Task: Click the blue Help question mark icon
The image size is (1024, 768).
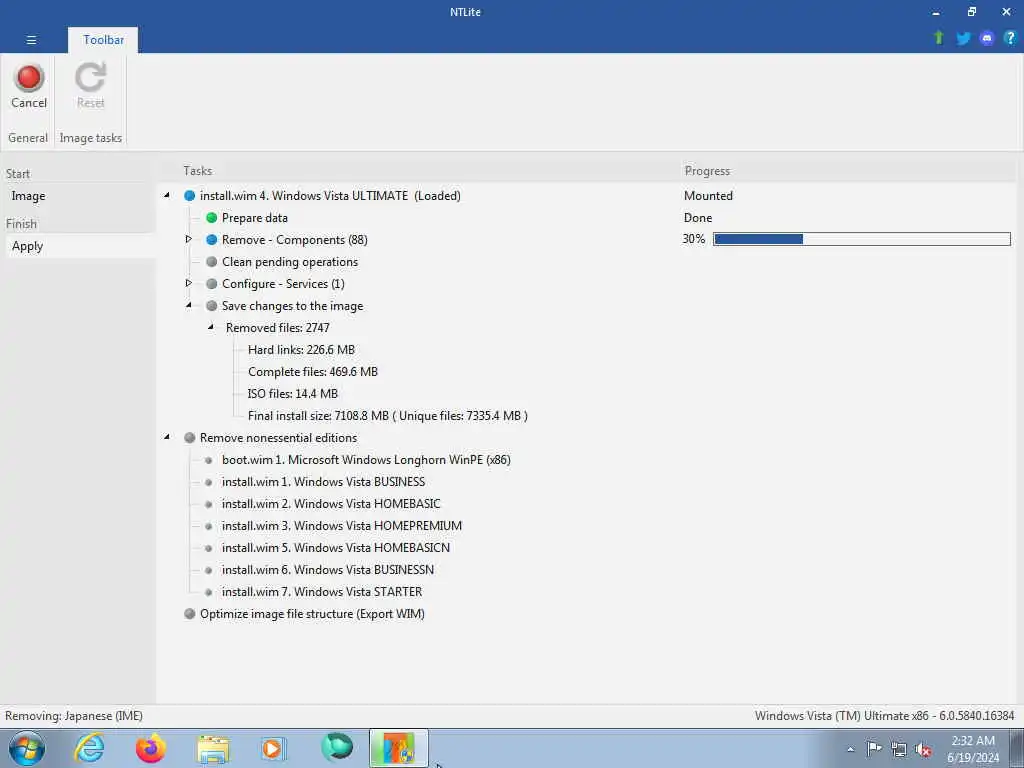Action: (1010, 38)
